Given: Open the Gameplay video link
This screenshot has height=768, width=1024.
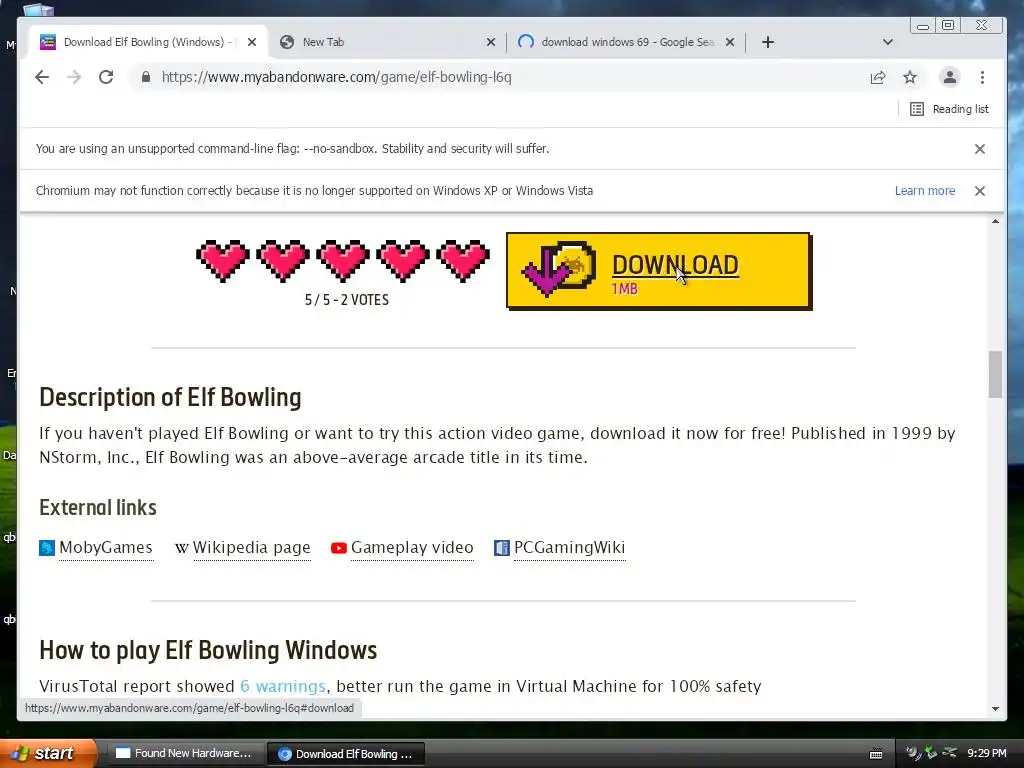Looking at the screenshot, I should 412,547.
